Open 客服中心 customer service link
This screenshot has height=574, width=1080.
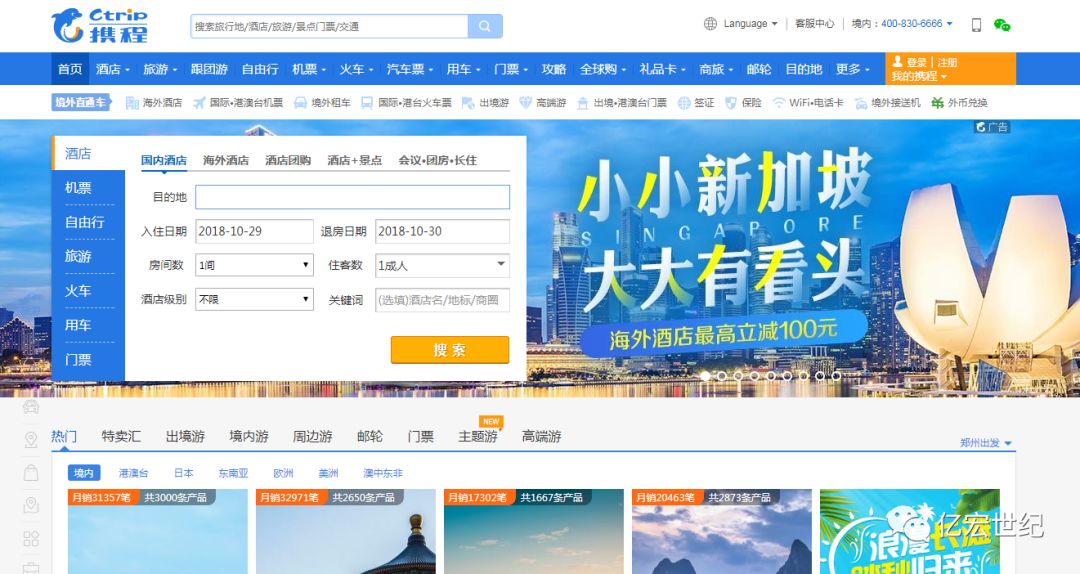(x=814, y=23)
